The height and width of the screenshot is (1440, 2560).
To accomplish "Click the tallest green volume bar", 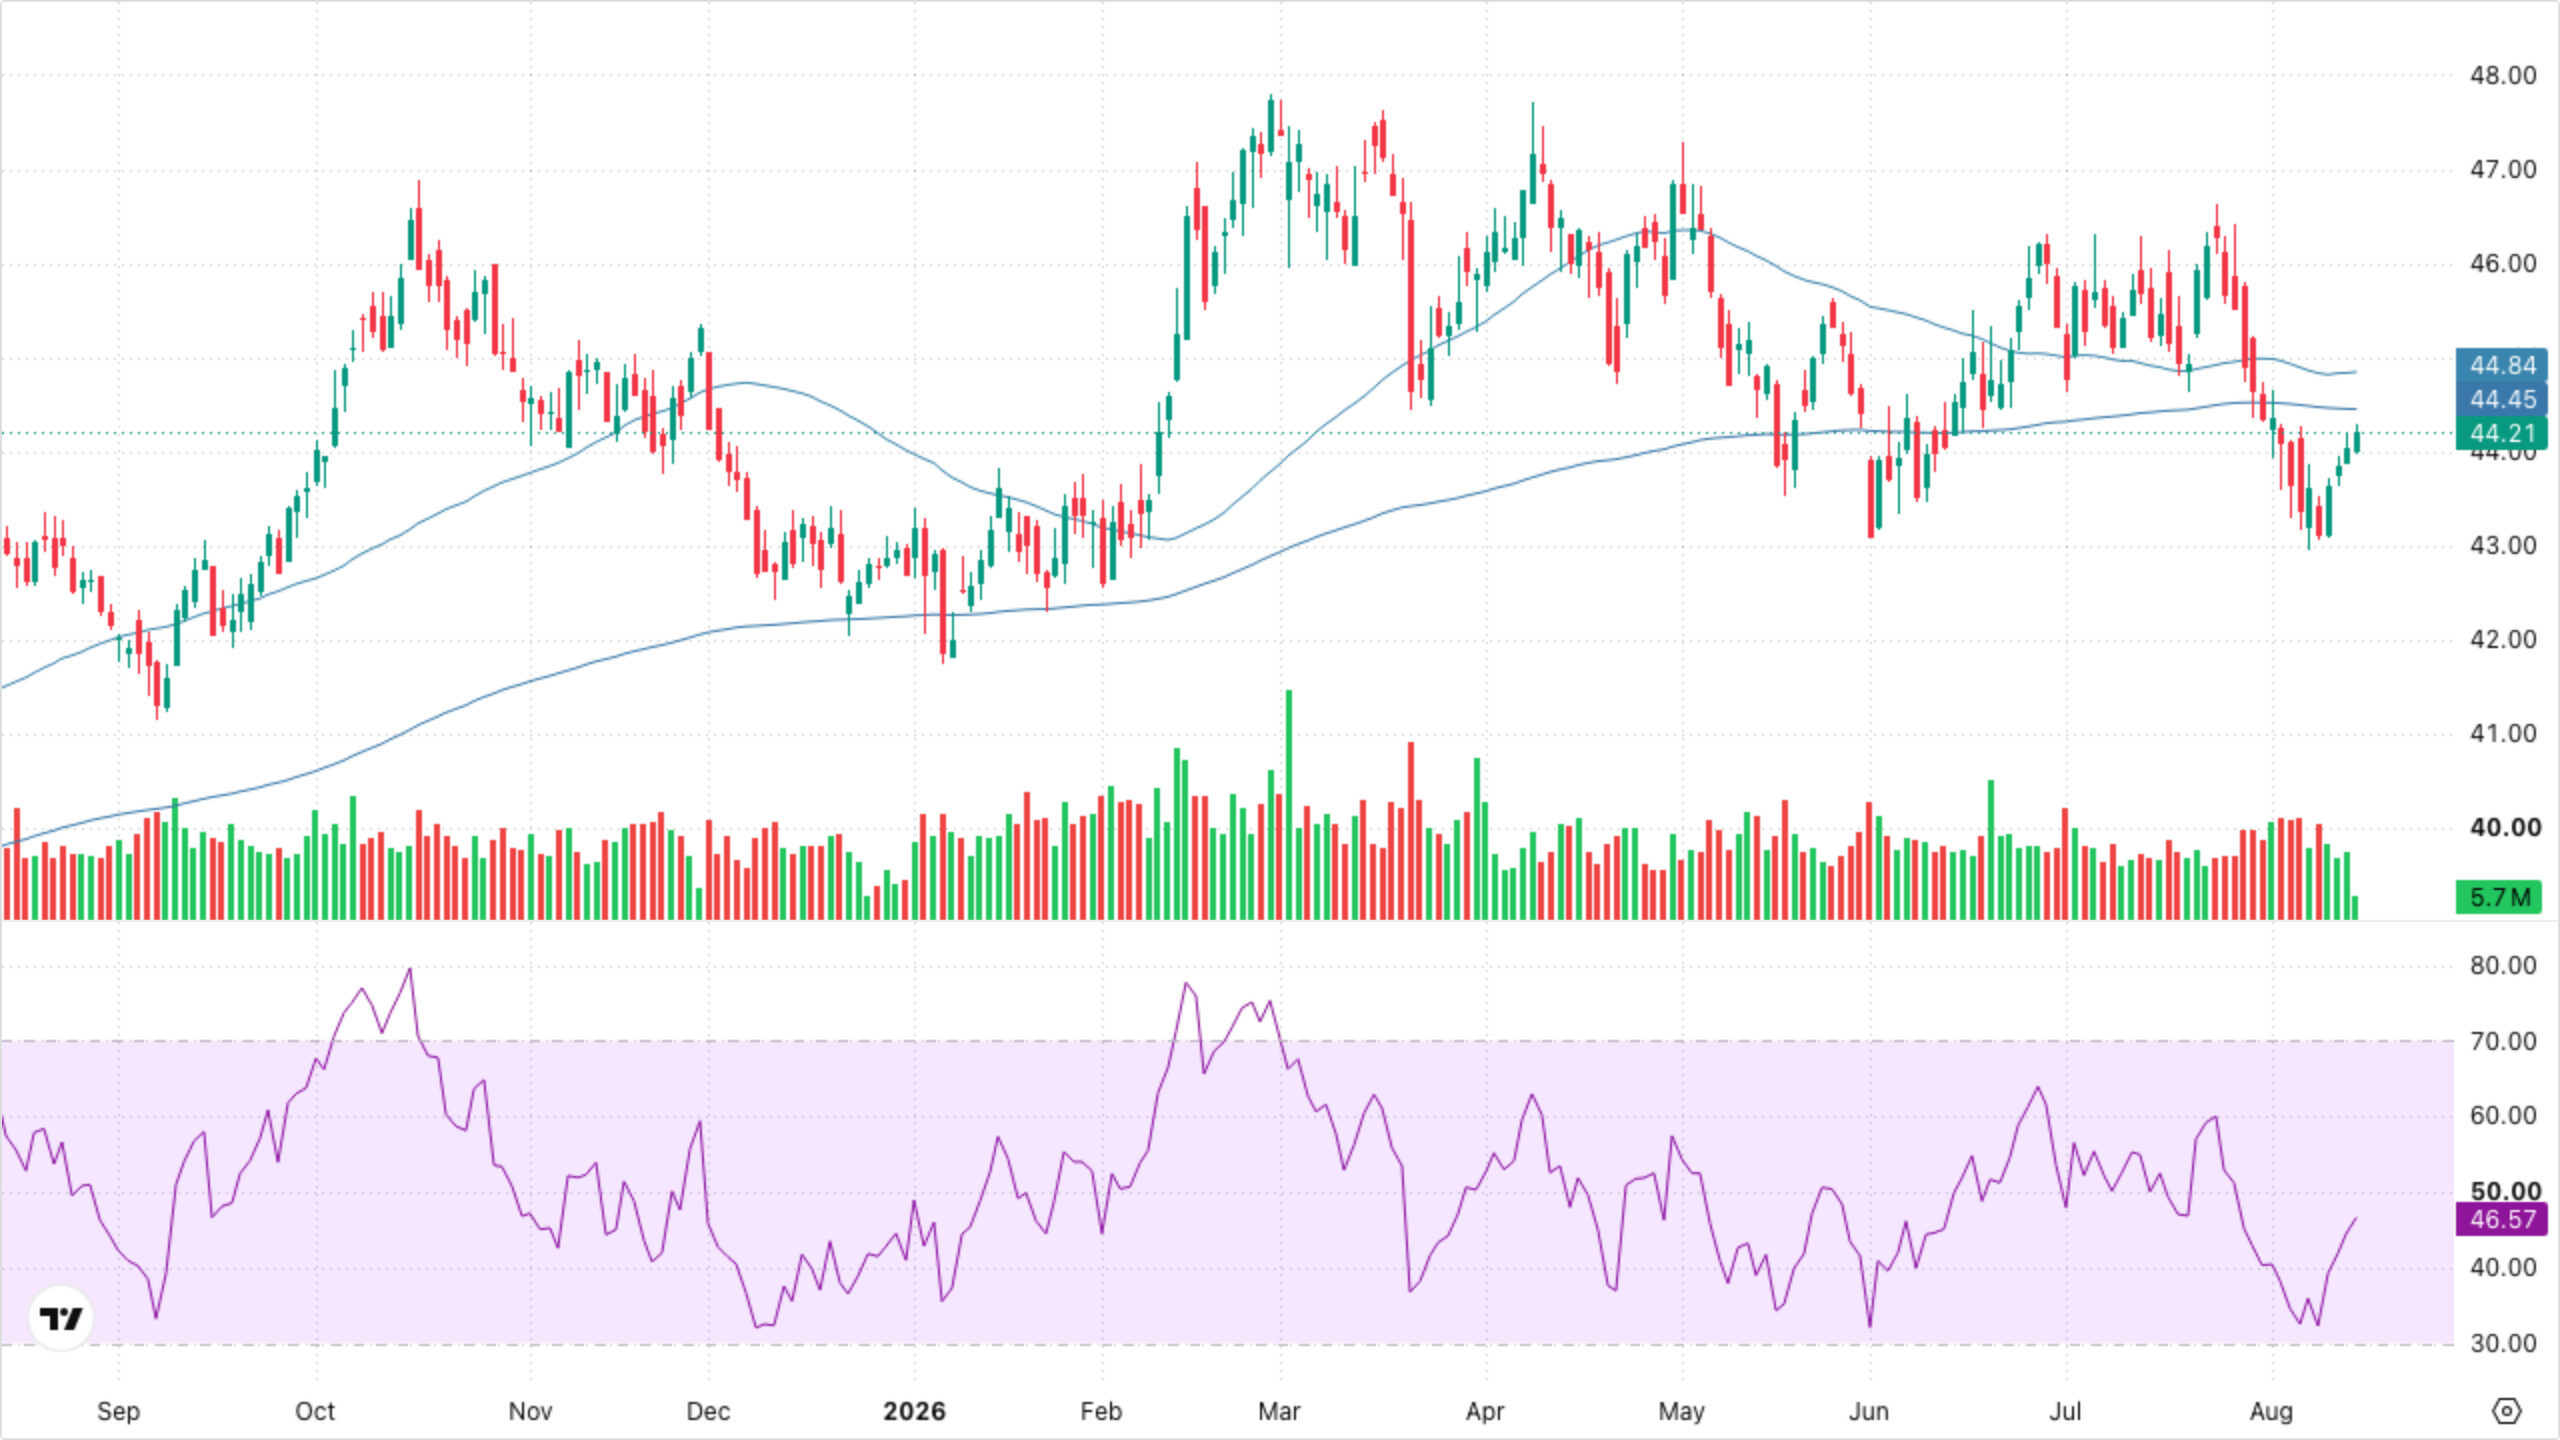I will tap(1289, 805).
